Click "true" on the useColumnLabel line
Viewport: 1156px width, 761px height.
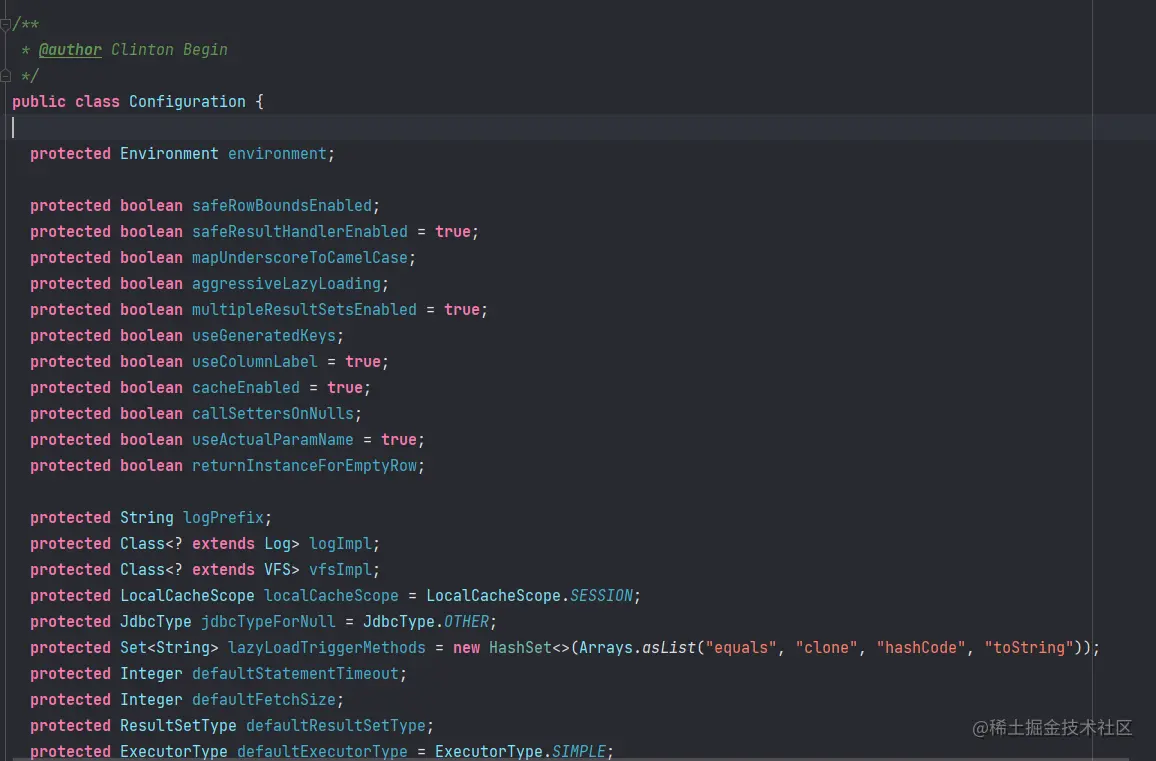[x=363, y=361]
